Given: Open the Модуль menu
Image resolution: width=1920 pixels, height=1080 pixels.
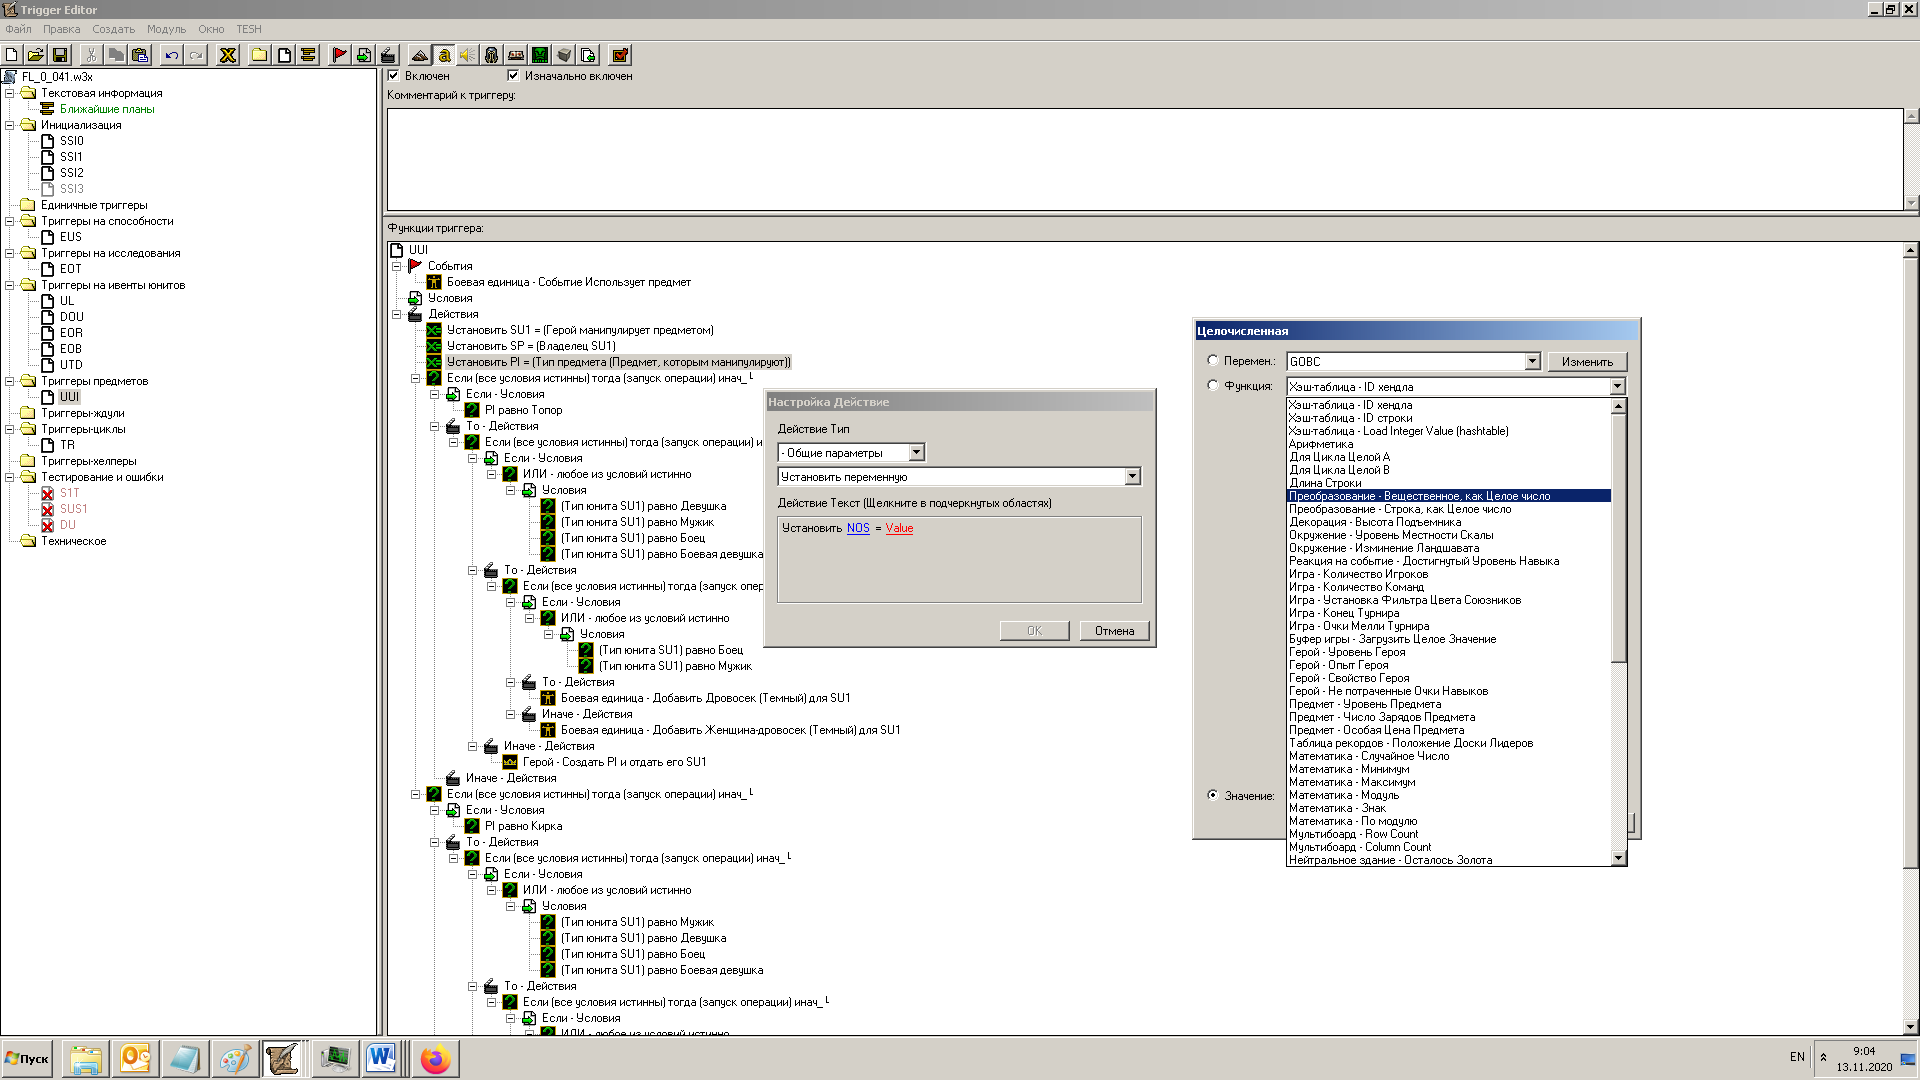Looking at the screenshot, I should tap(166, 29).
